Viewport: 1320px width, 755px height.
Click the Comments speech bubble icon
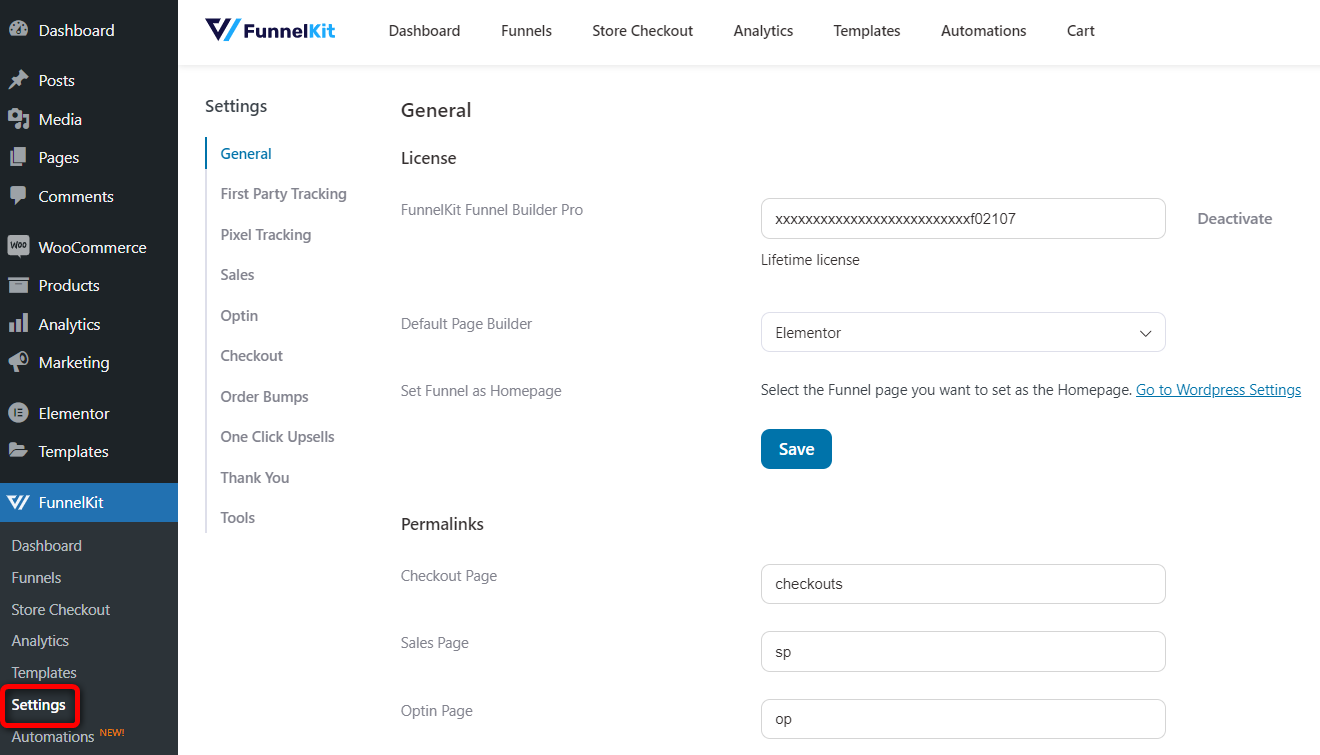pyautogui.click(x=18, y=196)
